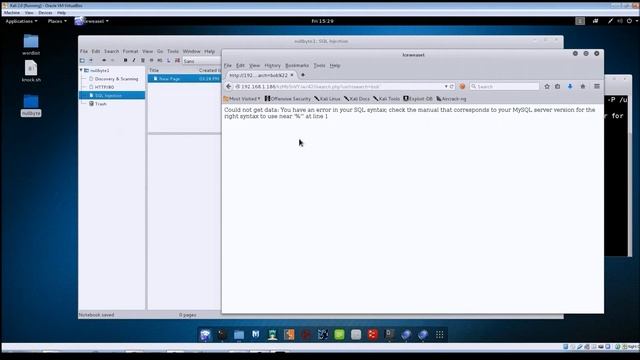Image resolution: width=640 pixels, height=360 pixels.
Task: Open the Kali Docs bookmark
Action: [357, 99]
